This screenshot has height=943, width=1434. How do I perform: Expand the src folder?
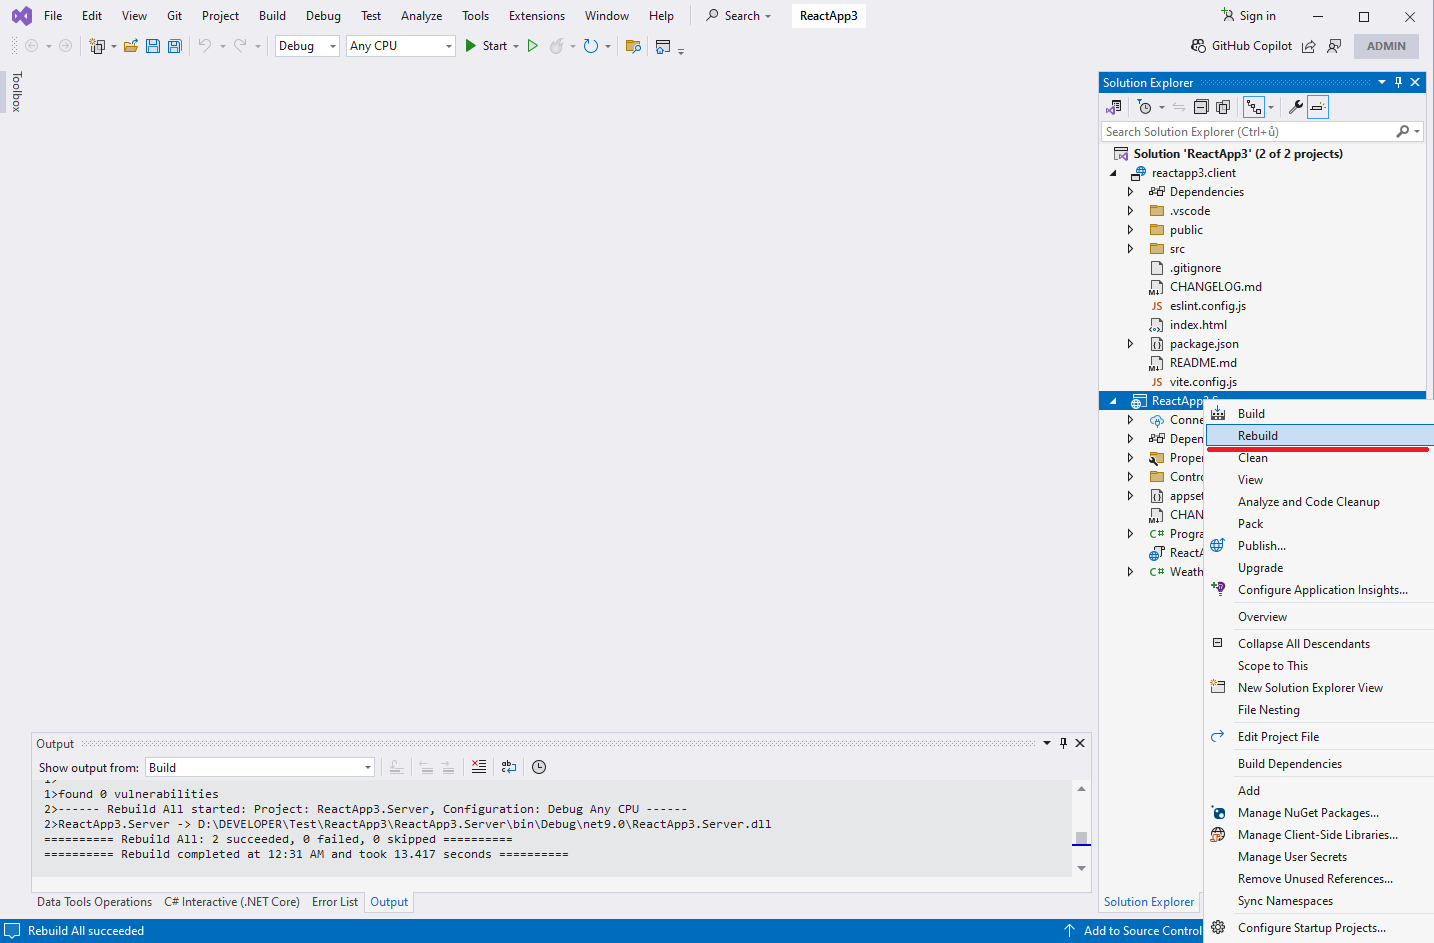pyautogui.click(x=1131, y=249)
